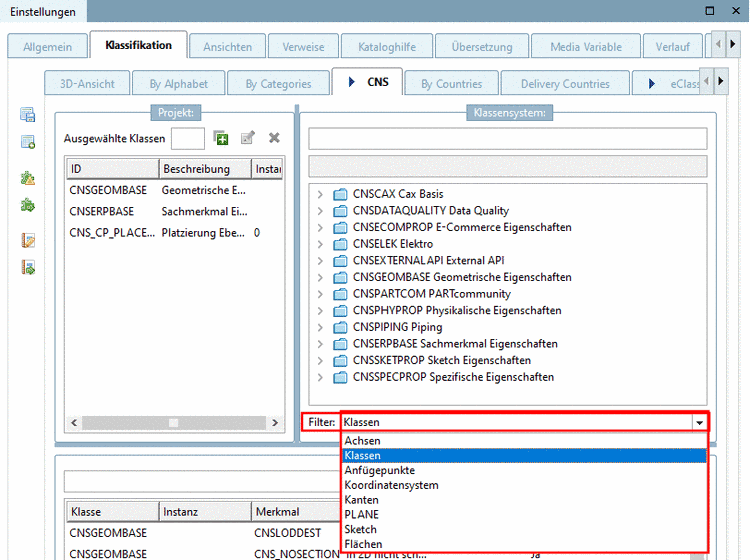This screenshot has width=750, height=560.
Task: Click the Klasse column header
Action: (x=112, y=512)
